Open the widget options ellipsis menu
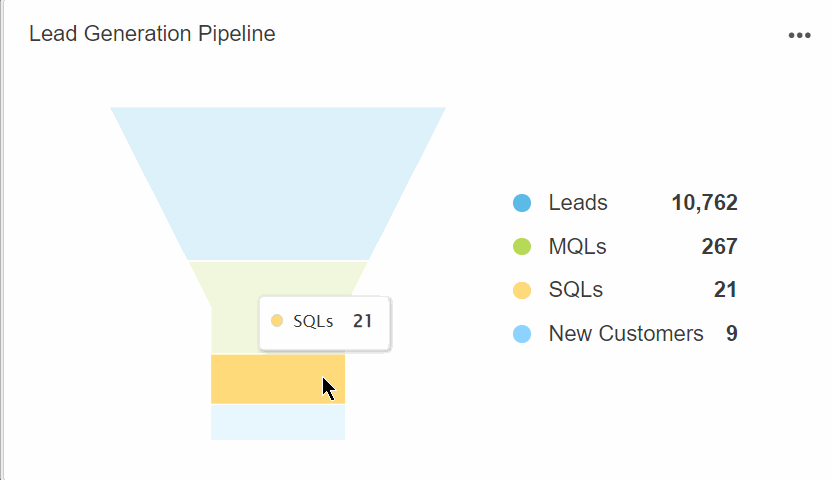 (x=799, y=35)
